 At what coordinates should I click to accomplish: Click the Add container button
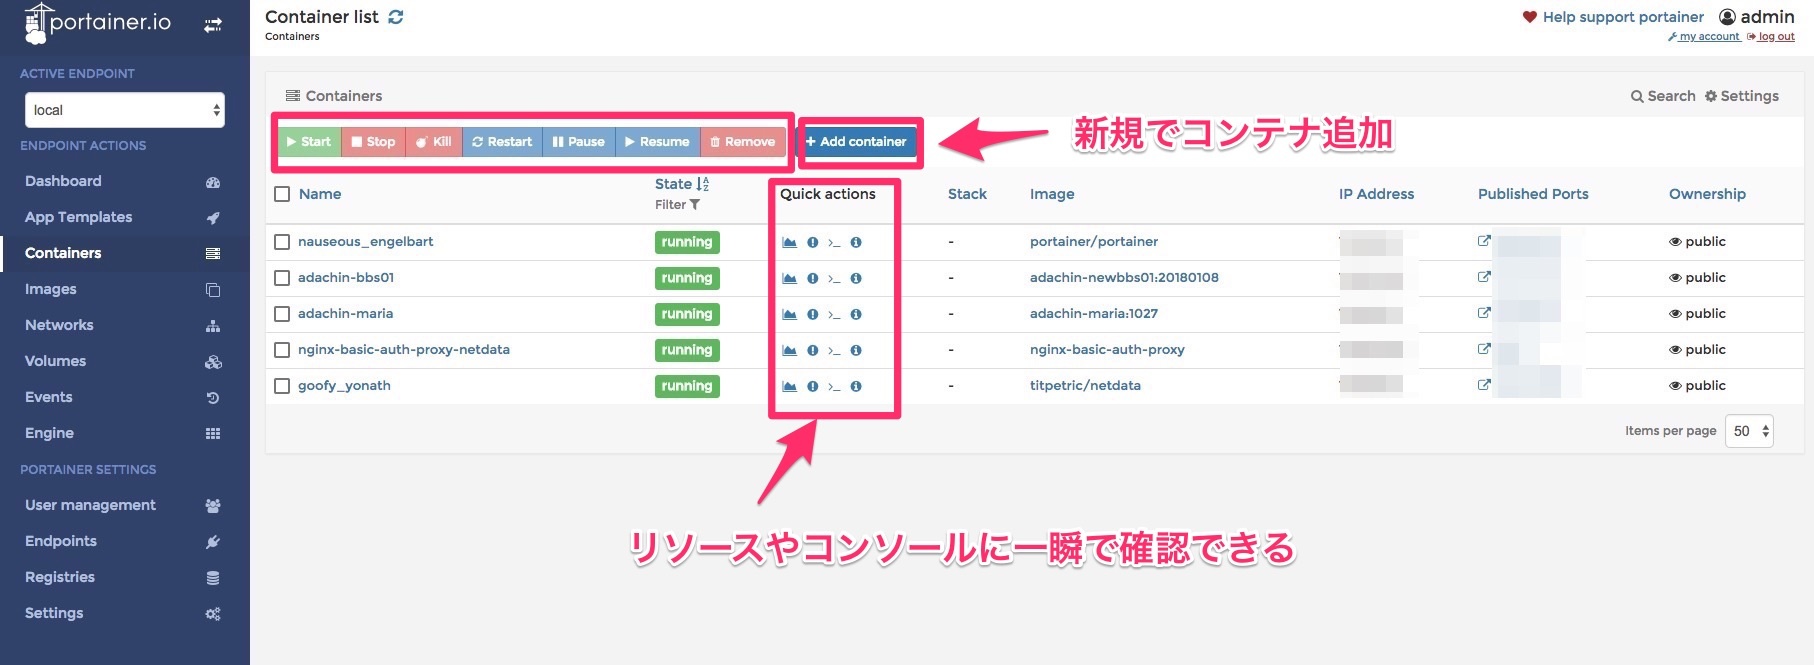857,142
